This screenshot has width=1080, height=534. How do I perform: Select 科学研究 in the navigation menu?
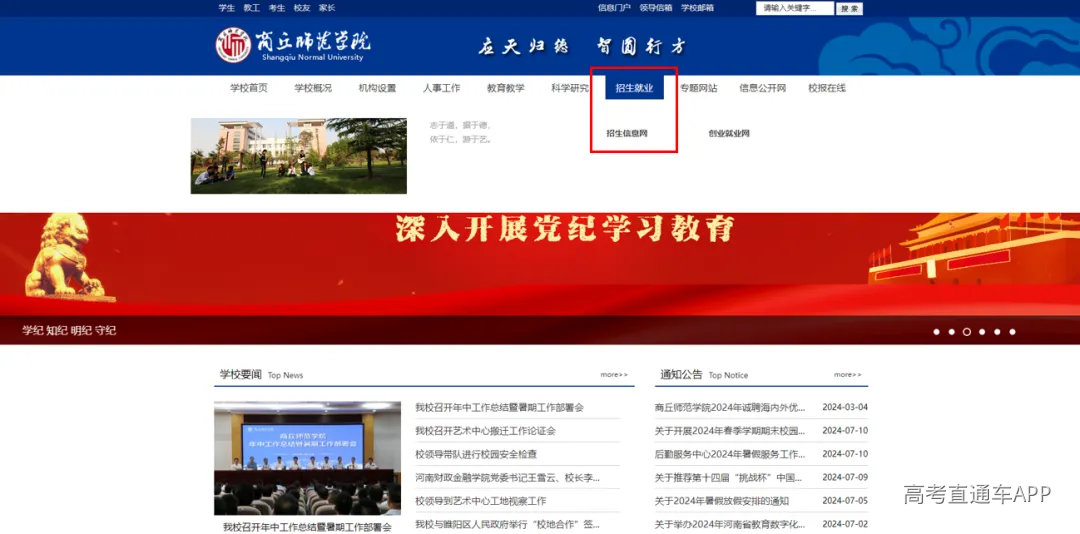coord(570,88)
